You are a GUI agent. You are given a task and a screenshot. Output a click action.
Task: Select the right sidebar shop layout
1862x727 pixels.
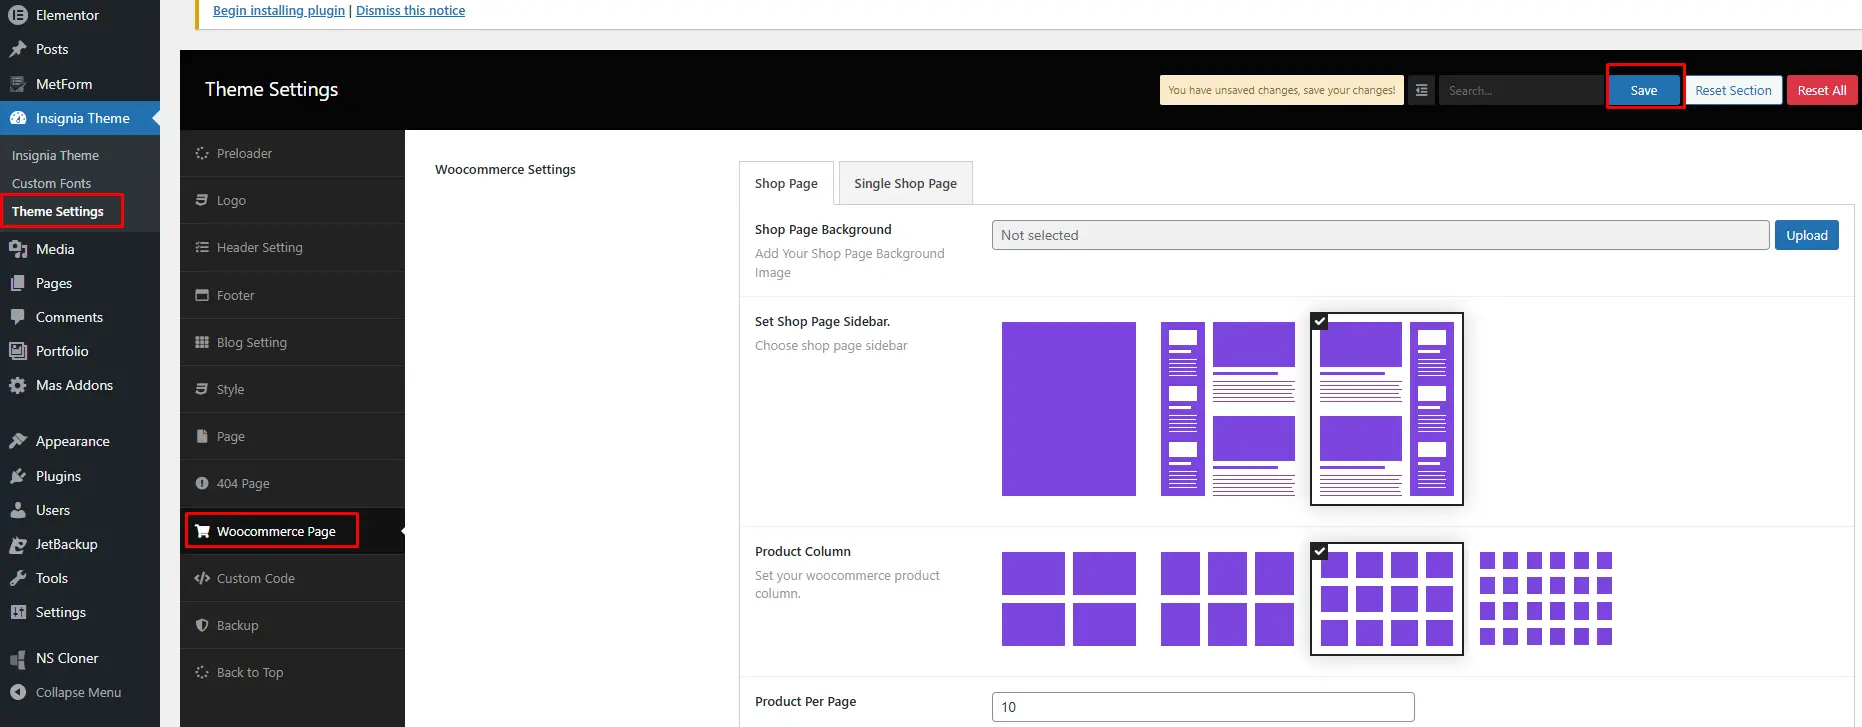tap(1387, 409)
